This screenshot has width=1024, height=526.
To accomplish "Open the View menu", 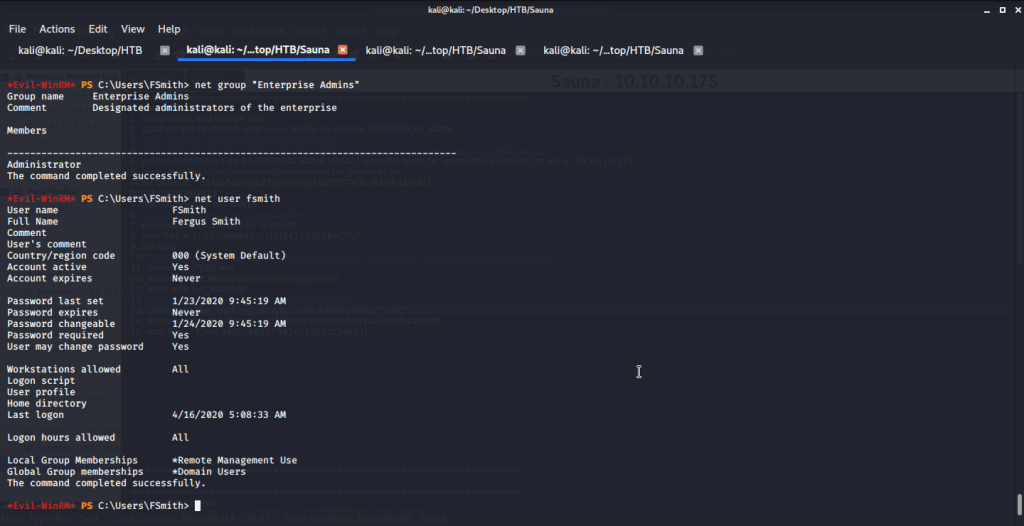I will (133, 29).
